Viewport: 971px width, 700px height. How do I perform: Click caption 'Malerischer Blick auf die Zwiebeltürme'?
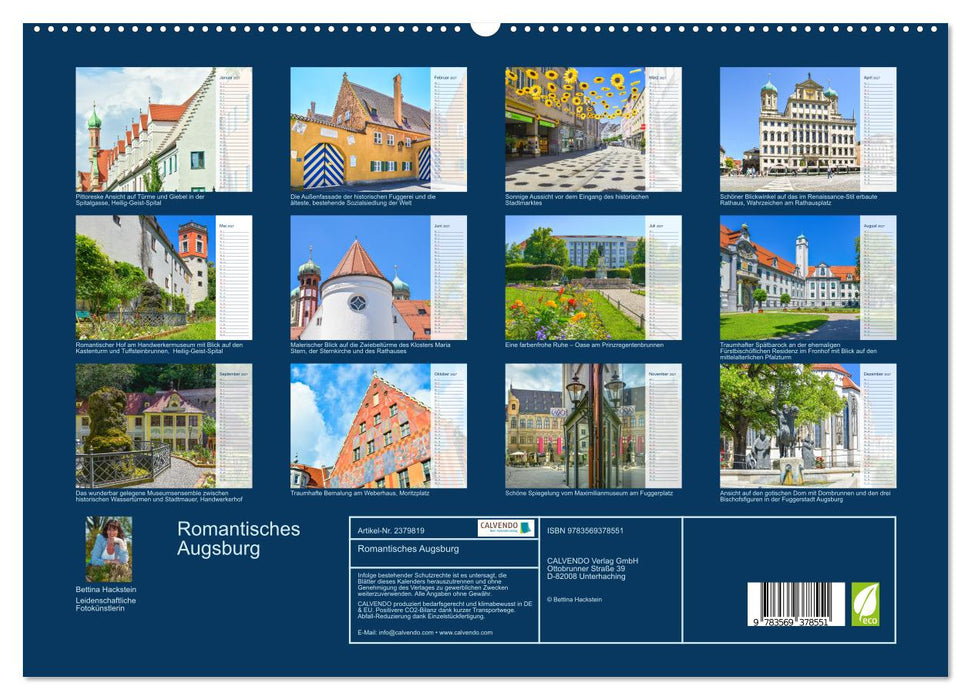click(x=371, y=348)
